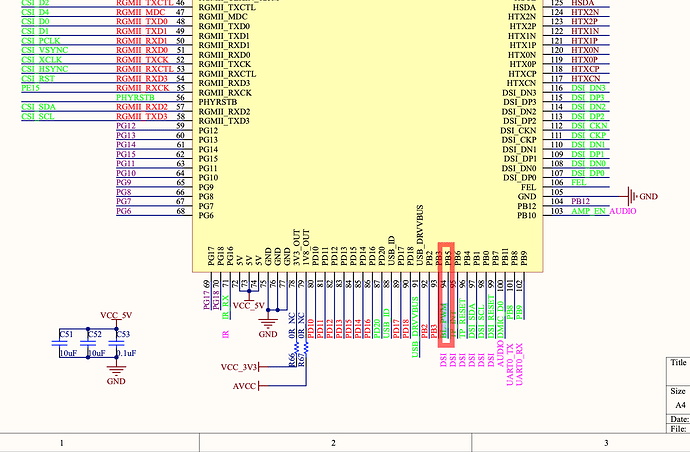Select capacitor C51 symbol
Image resolution: width=690 pixels, height=452 pixels.
[59, 344]
